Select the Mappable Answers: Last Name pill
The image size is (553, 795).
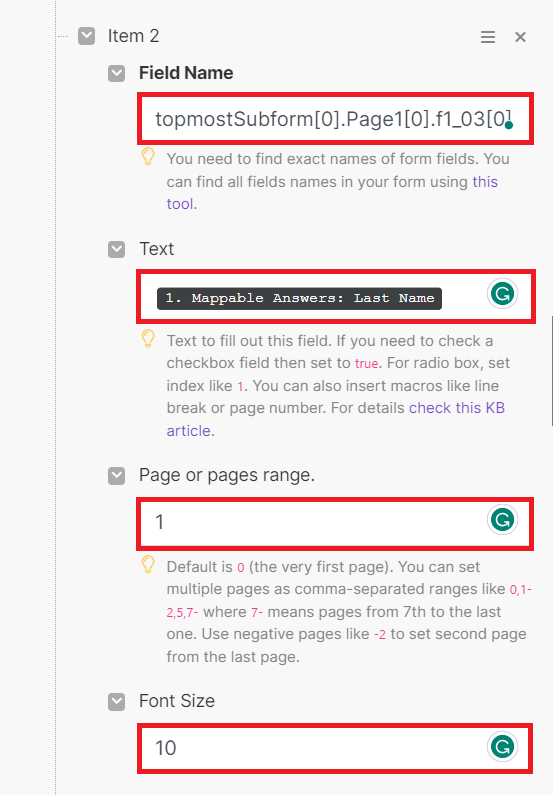(x=299, y=298)
